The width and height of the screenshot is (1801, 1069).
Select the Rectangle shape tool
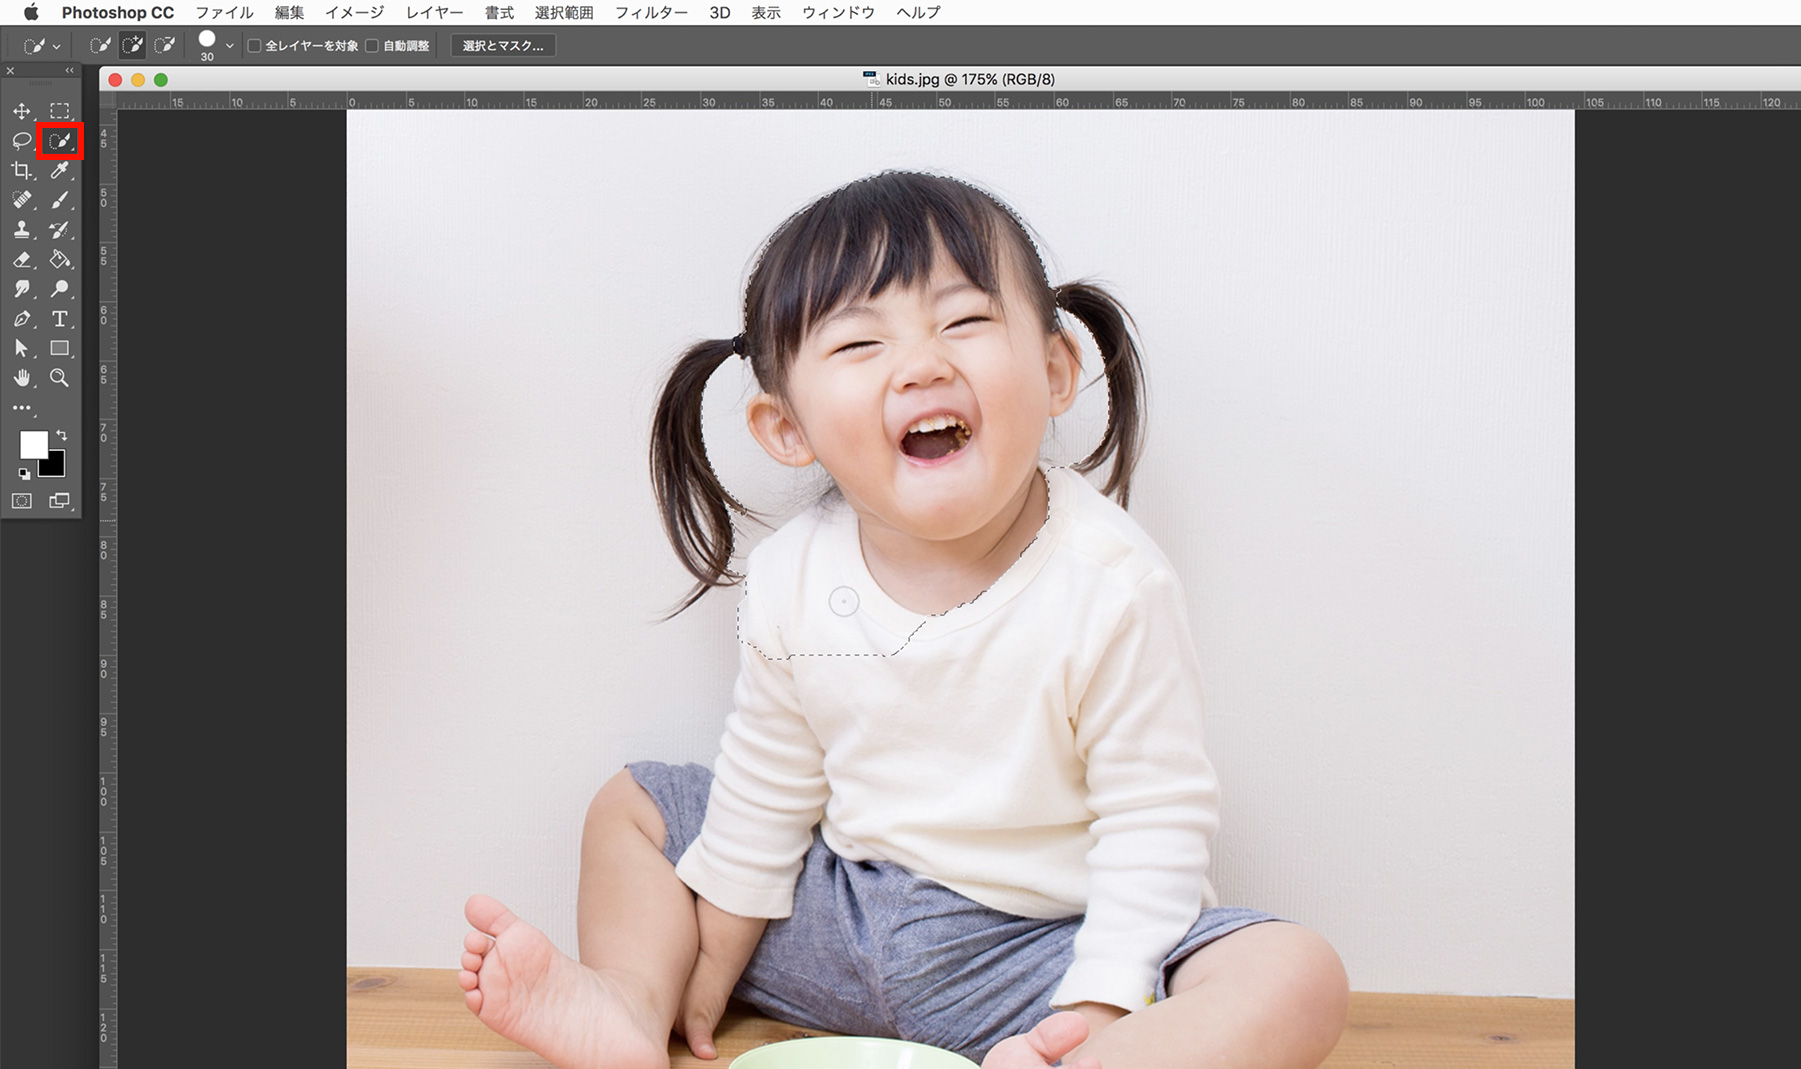click(60, 349)
